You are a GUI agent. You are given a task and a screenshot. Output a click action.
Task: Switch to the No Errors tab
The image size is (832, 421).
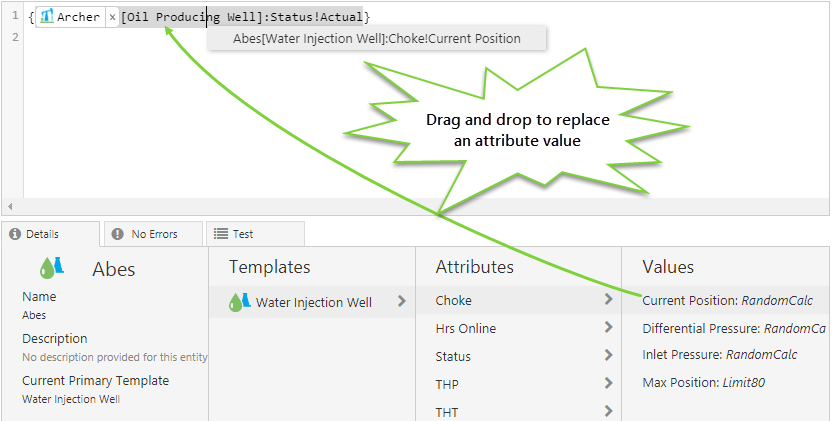(153, 234)
